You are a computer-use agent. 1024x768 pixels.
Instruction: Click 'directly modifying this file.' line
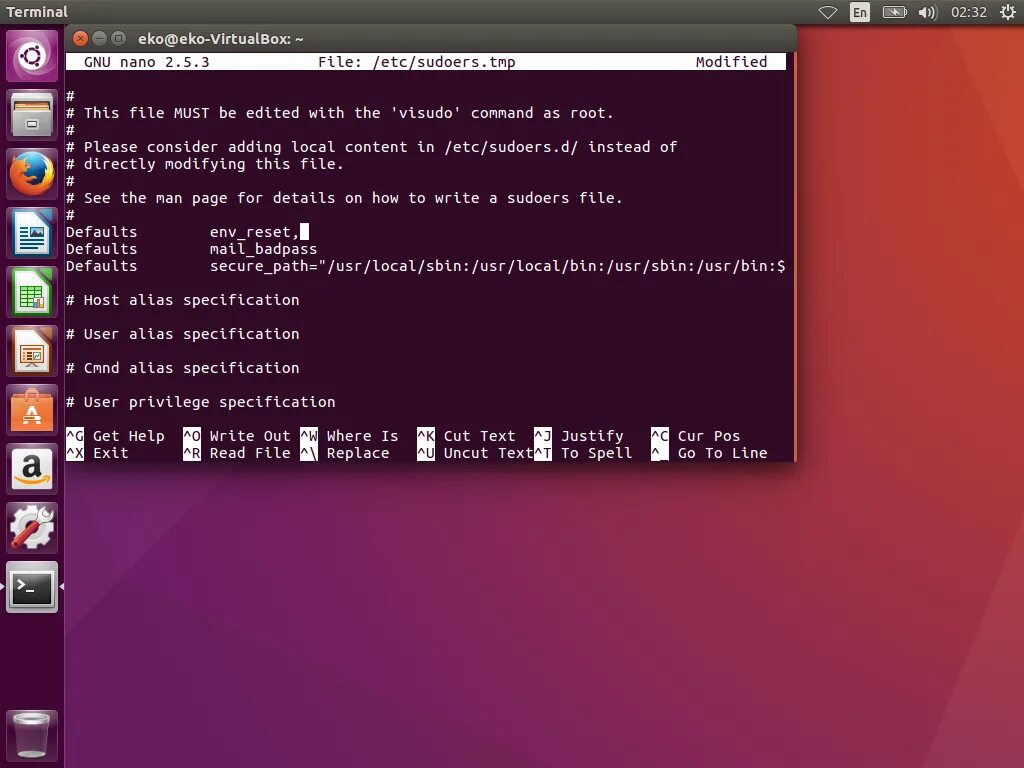point(205,164)
